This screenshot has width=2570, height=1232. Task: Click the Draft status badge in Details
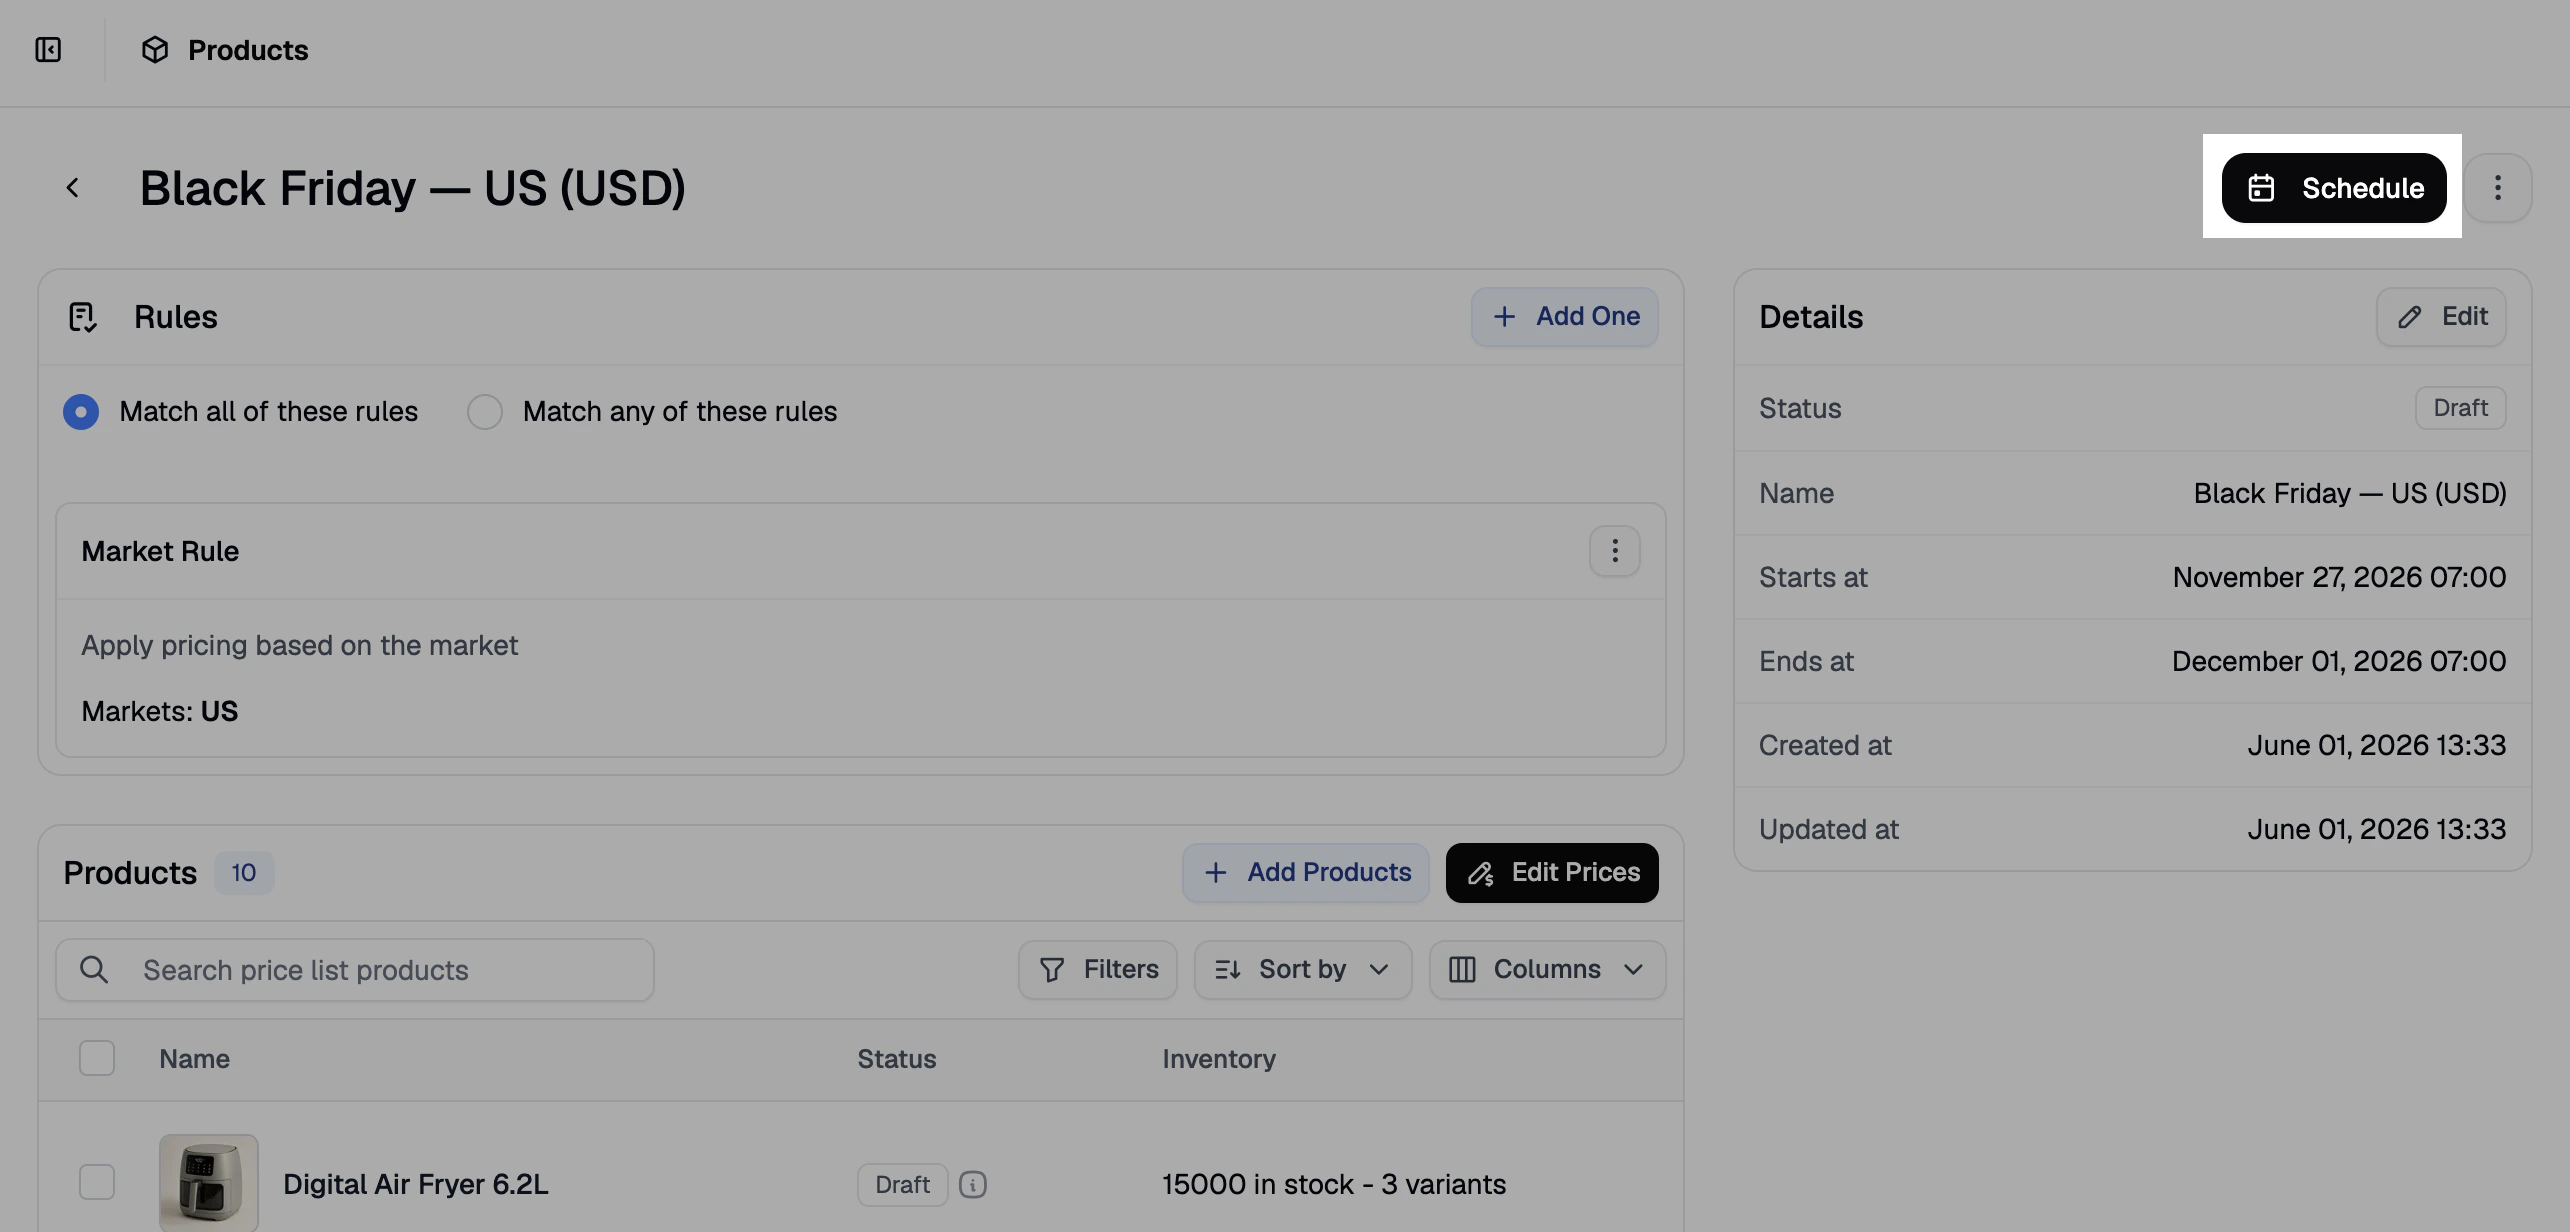2461,408
